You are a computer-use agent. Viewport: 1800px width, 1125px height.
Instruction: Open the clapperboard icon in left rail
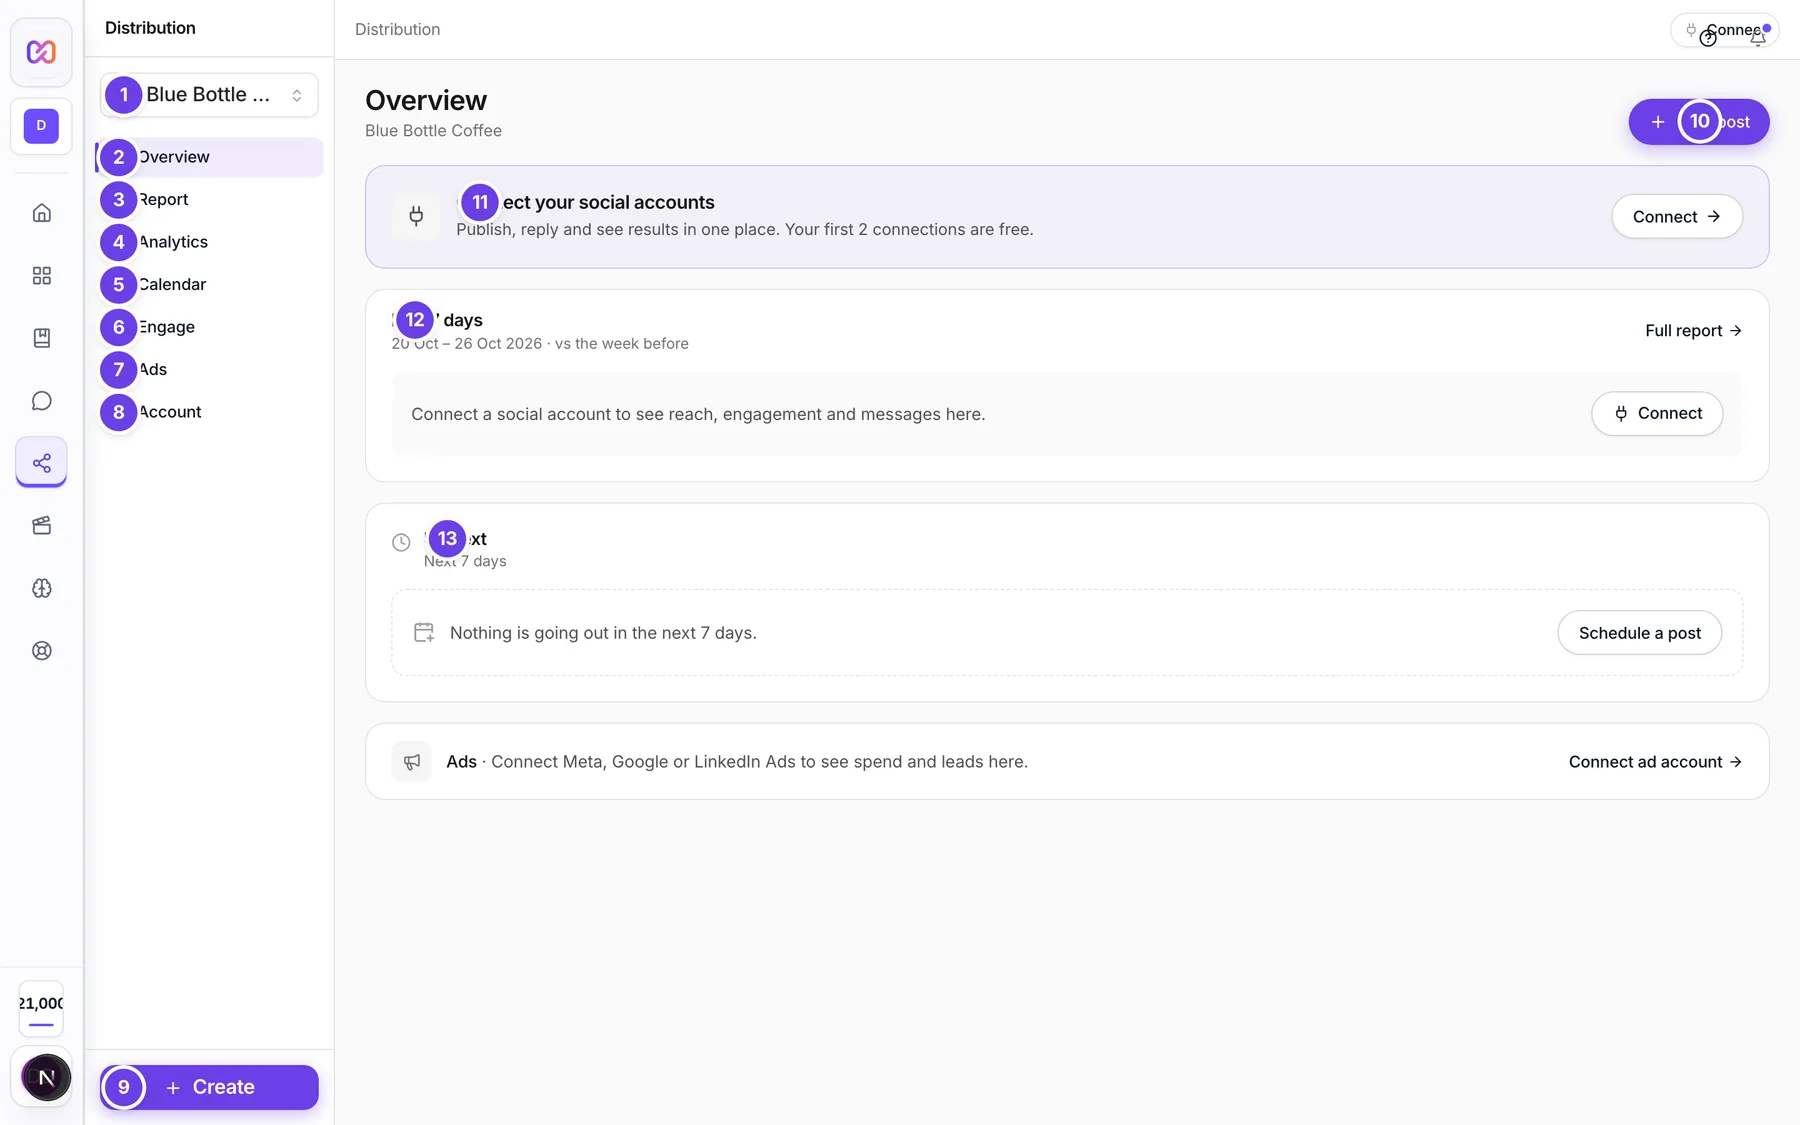tap(41, 526)
